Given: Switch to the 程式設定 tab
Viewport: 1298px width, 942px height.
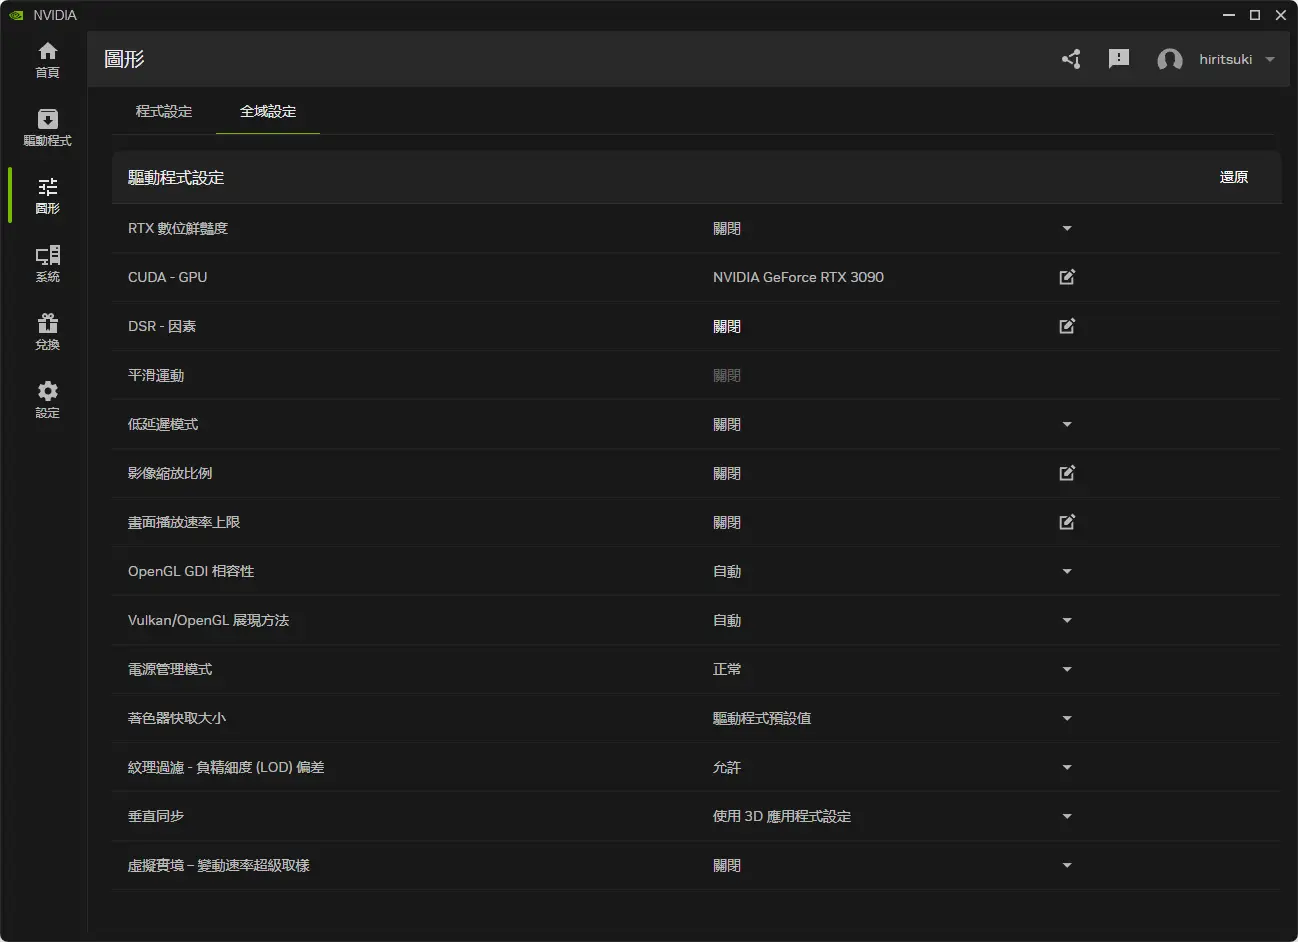Looking at the screenshot, I should pyautogui.click(x=164, y=111).
